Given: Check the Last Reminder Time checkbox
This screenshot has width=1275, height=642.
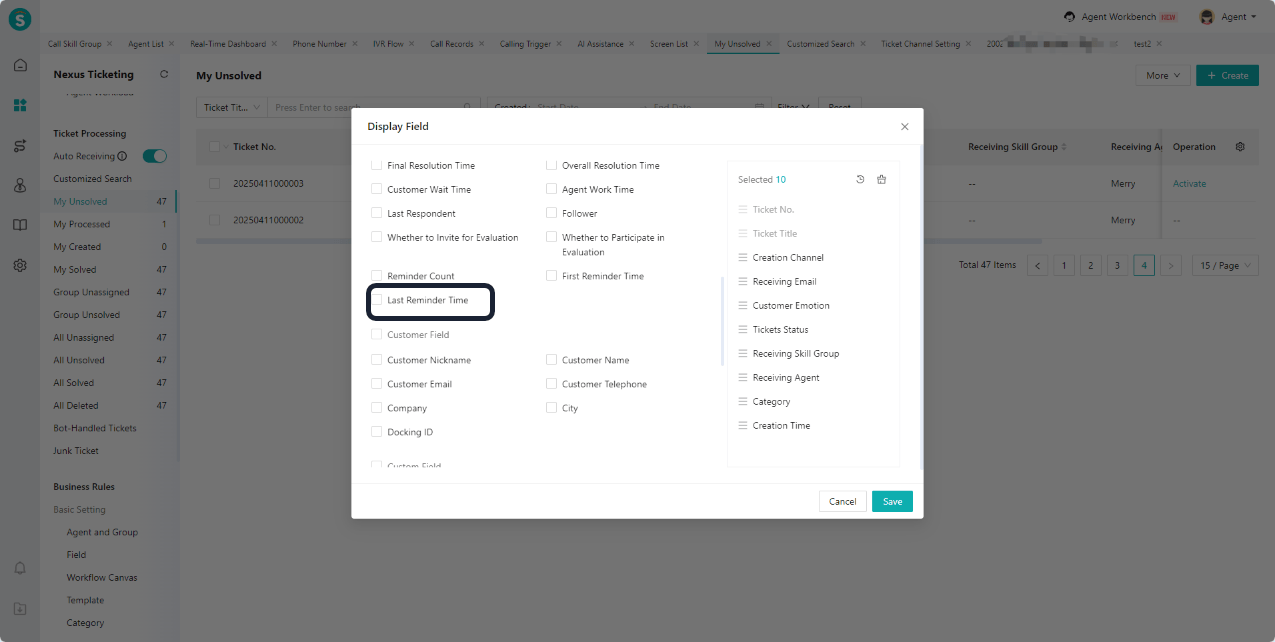Looking at the screenshot, I should coord(377,300).
